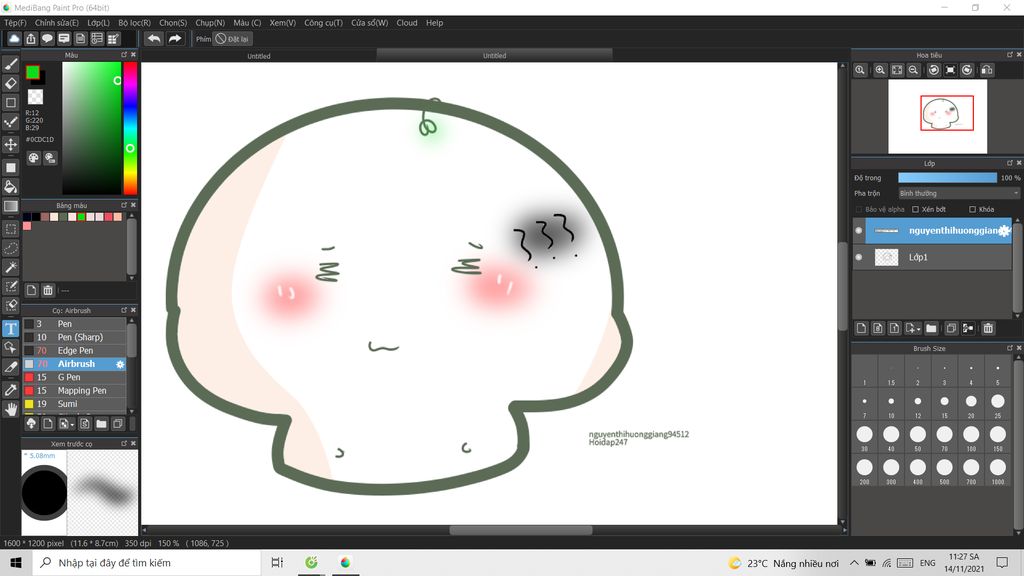
Task: Rotate canvas left in Navigator
Action: (934, 70)
